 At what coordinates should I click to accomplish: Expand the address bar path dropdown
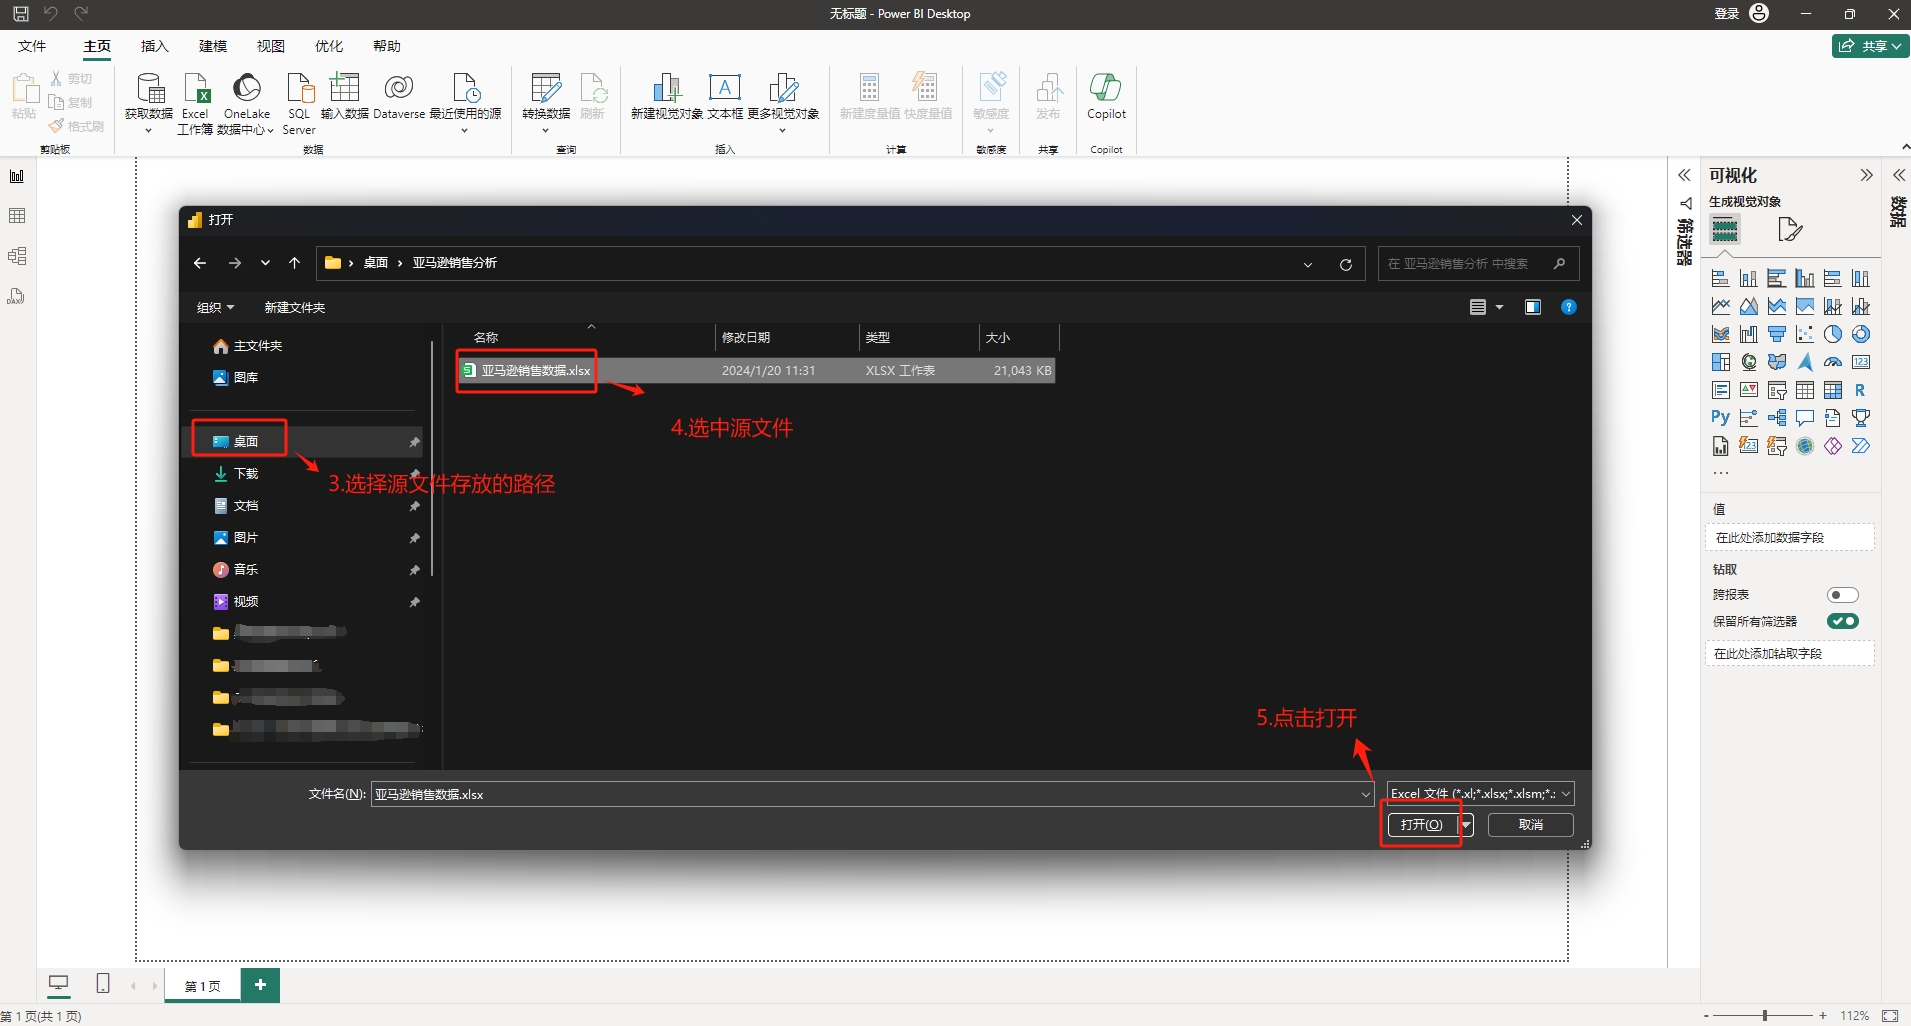[1308, 264]
